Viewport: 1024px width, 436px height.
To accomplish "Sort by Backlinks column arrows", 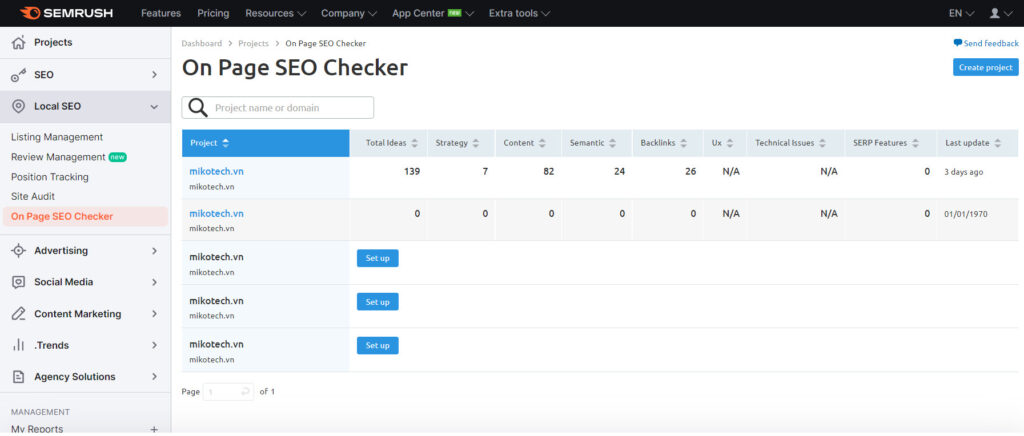I will pyautogui.click(x=683, y=143).
